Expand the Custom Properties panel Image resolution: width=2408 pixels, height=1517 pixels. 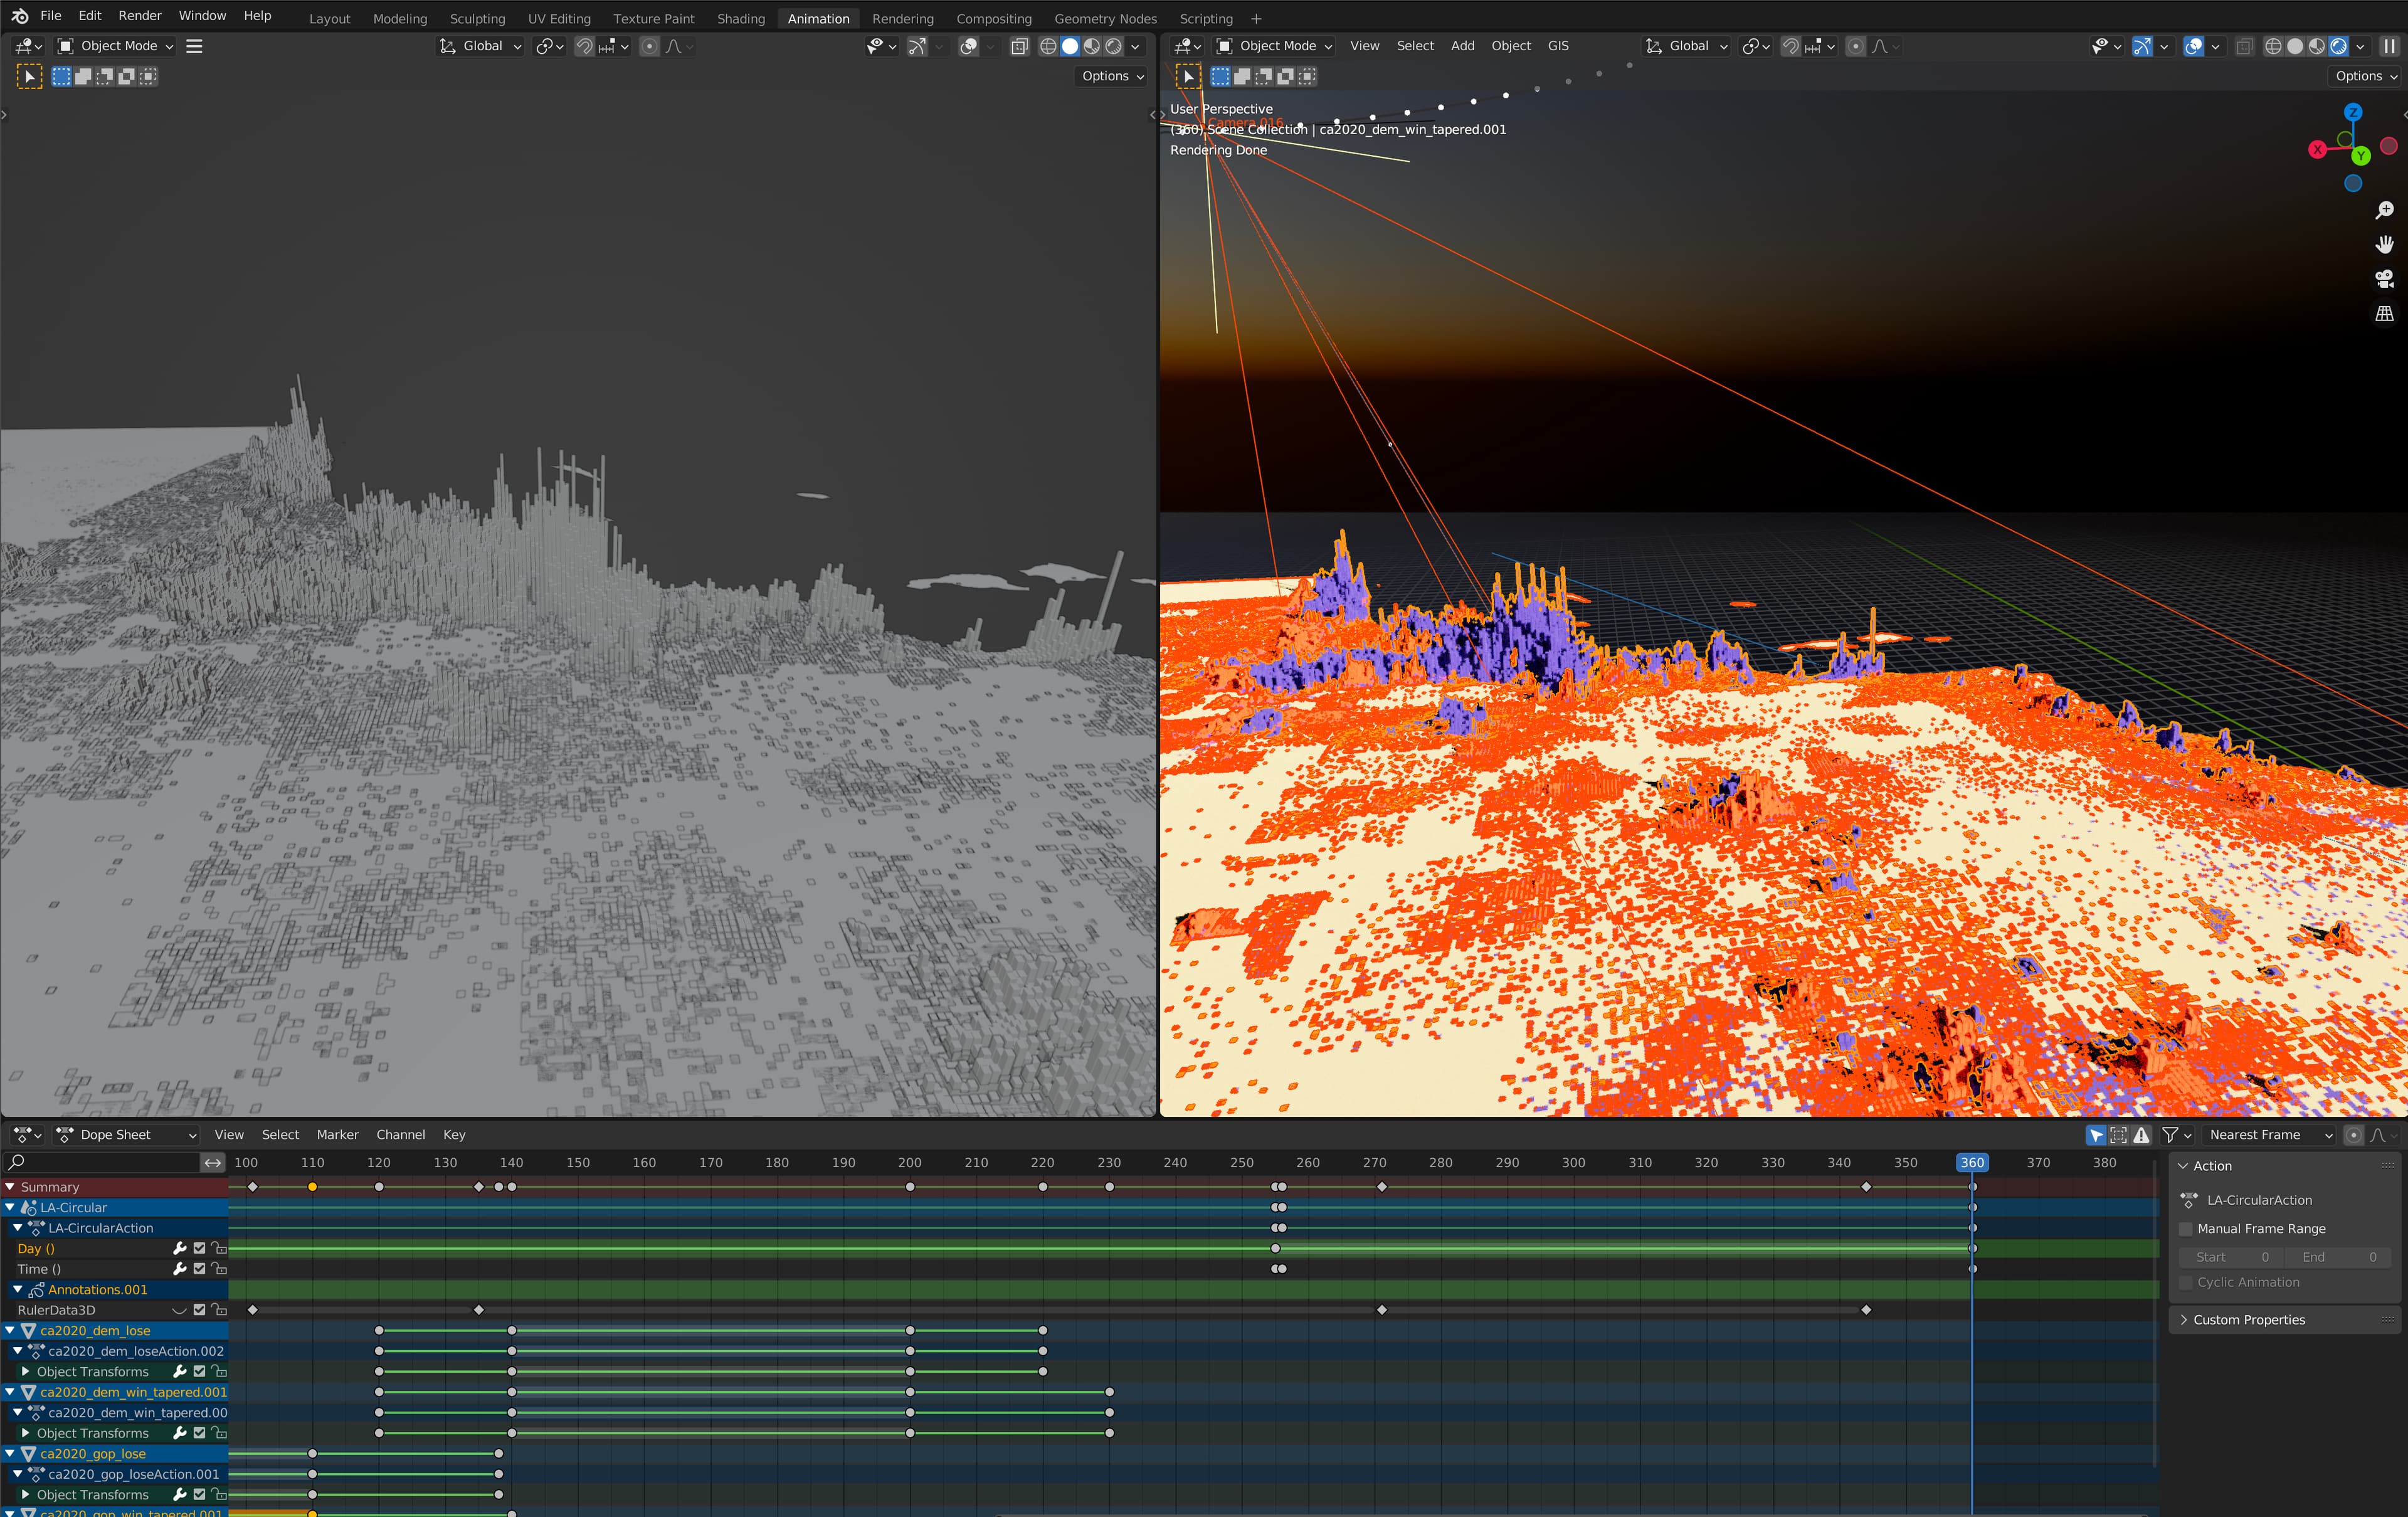tap(2285, 1320)
